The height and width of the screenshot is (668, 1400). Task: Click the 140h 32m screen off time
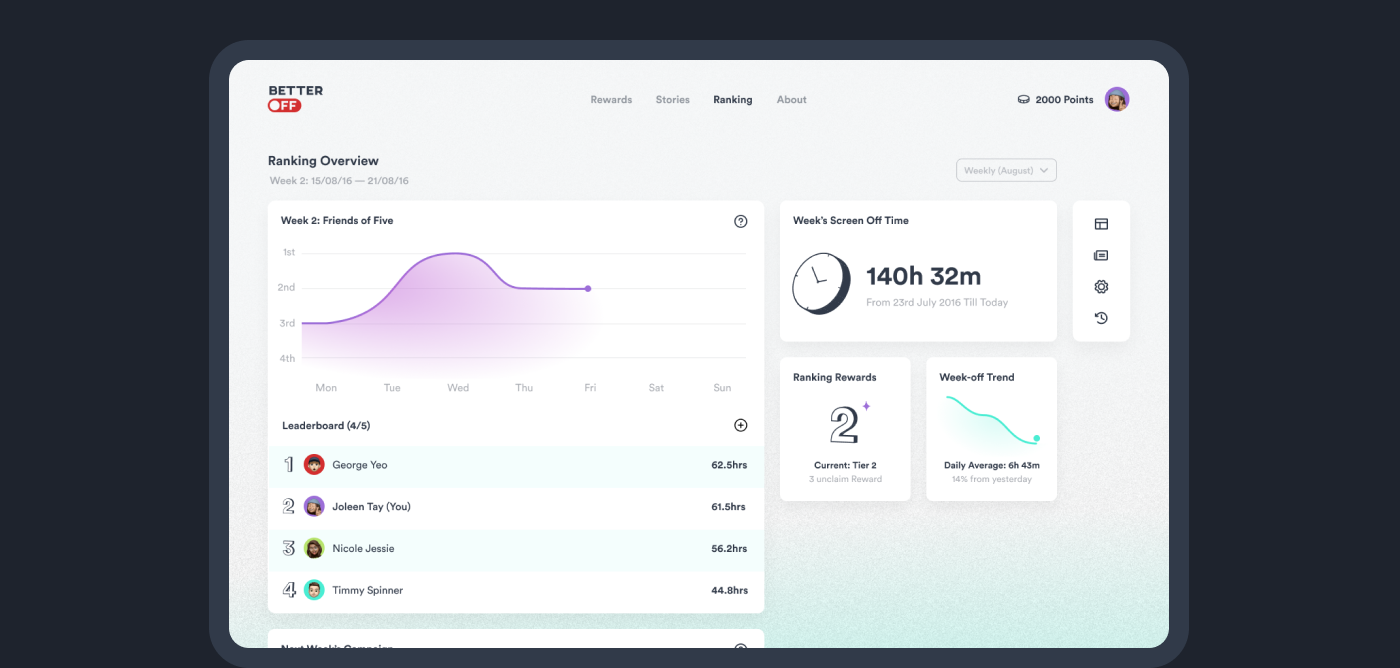coord(923,277)
